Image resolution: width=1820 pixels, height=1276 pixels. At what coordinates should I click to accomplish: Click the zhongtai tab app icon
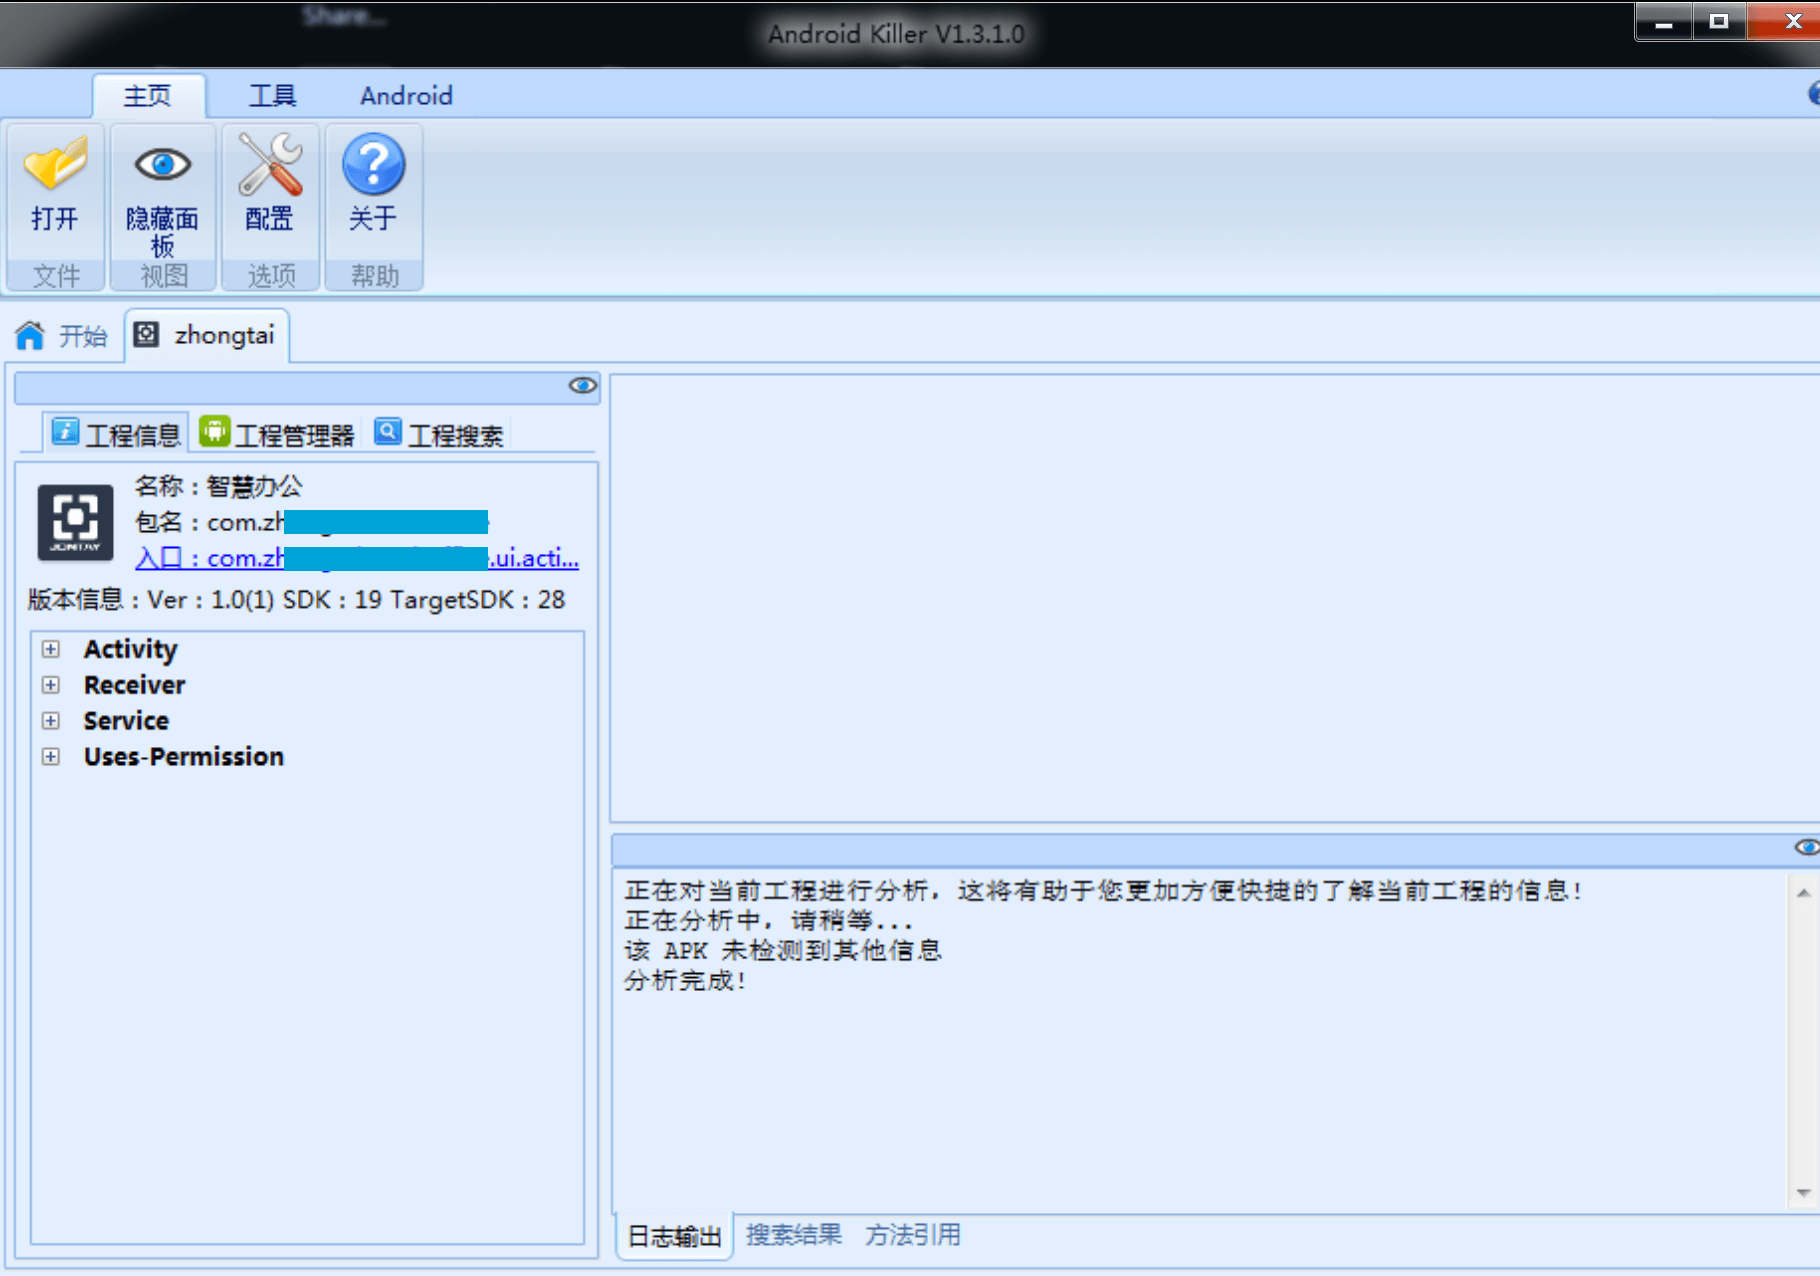[147, 334]
